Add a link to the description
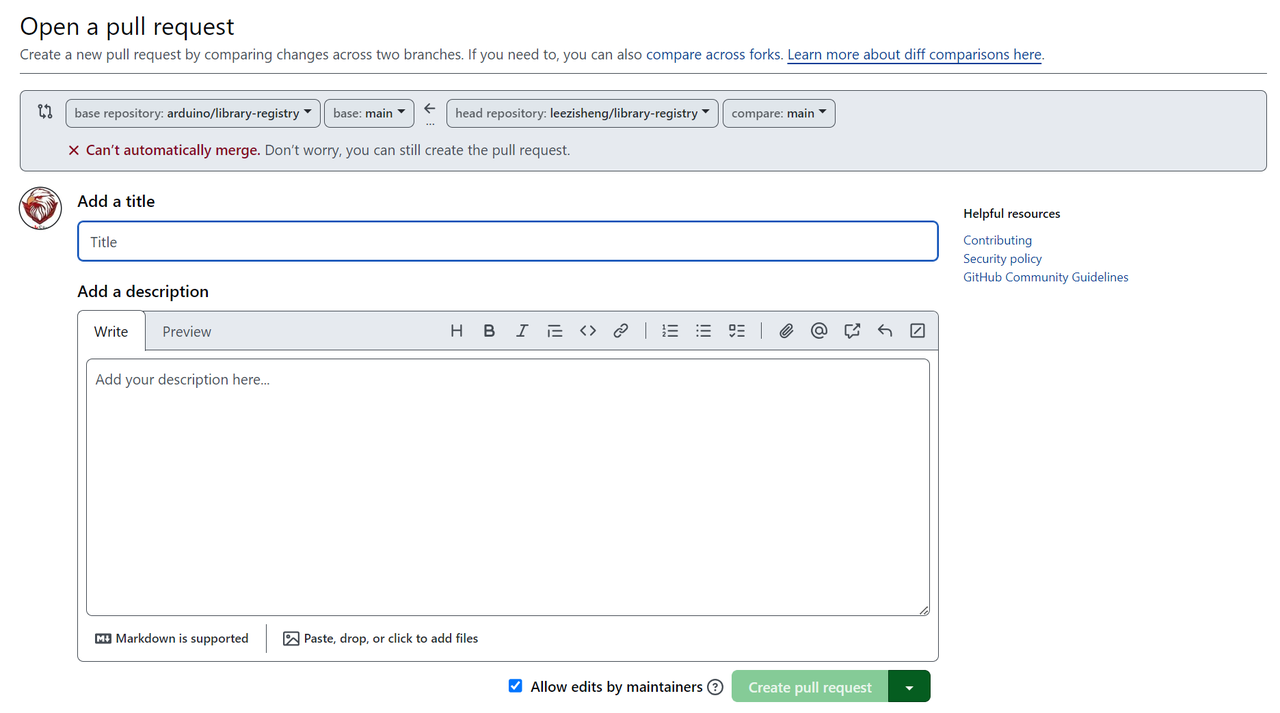The width and height of the screenshot is (1280, 713). point(621,331)
